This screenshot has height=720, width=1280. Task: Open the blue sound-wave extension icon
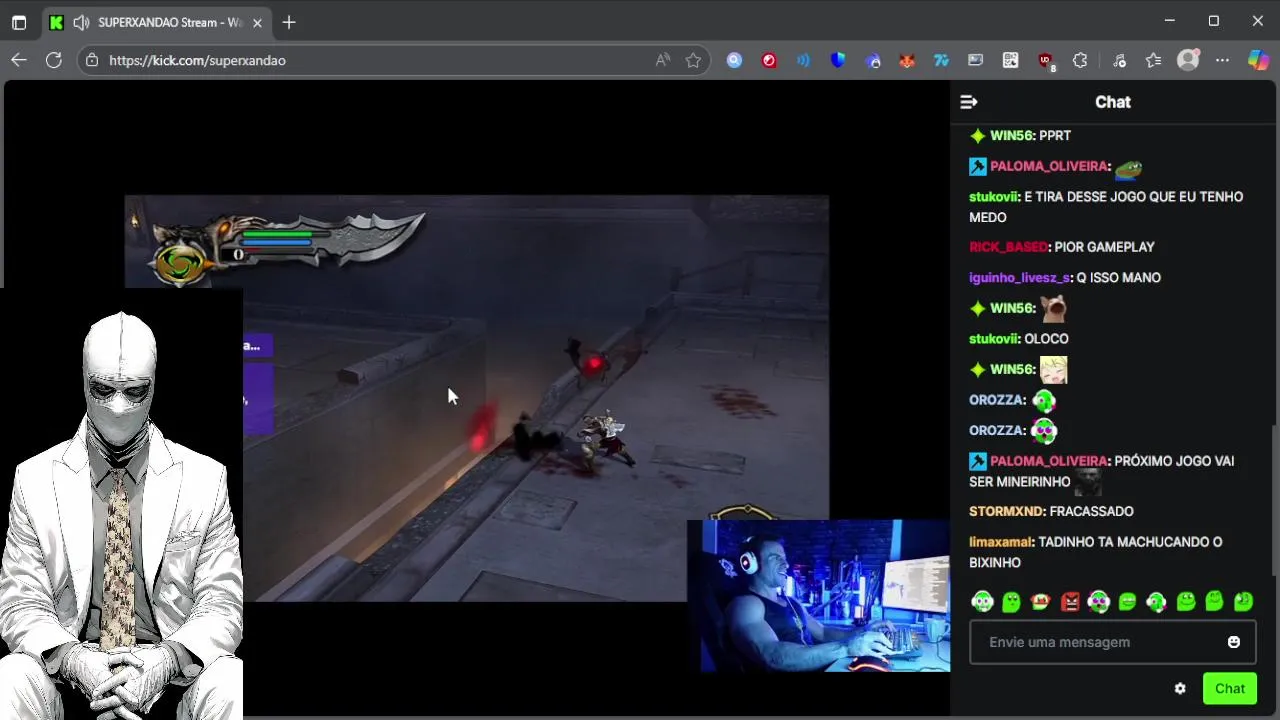(x=803, y=60)
